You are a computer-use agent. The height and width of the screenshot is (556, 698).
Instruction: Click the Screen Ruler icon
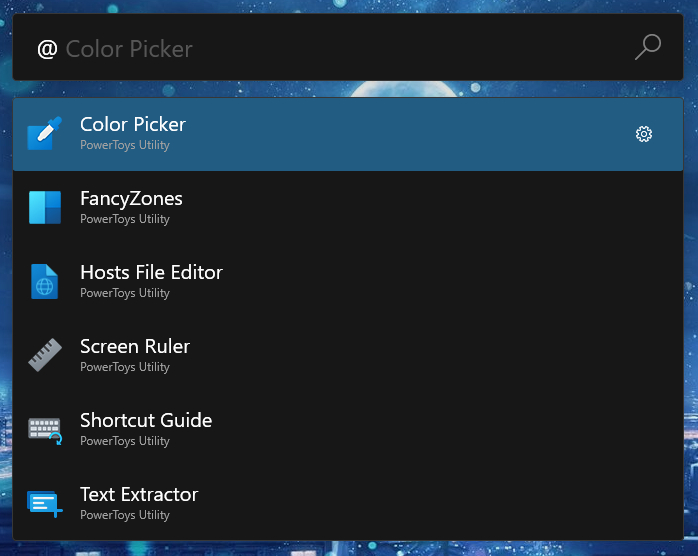[44, 355]
